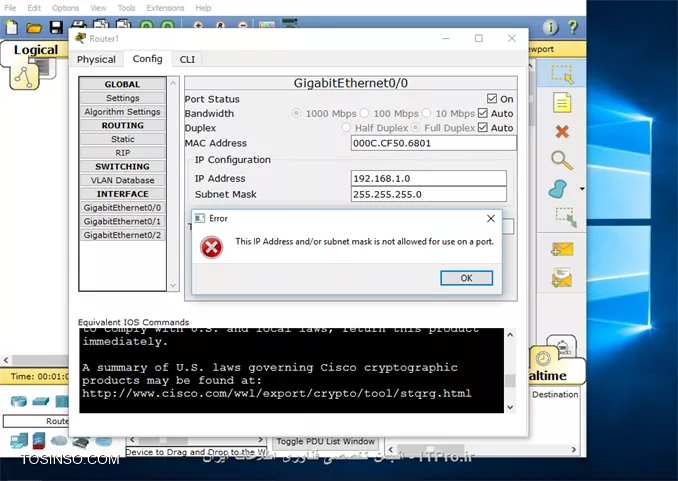This screenshot has height=481, width=678.
Task: Create a new file from toolbar
Action: (12, 28)
